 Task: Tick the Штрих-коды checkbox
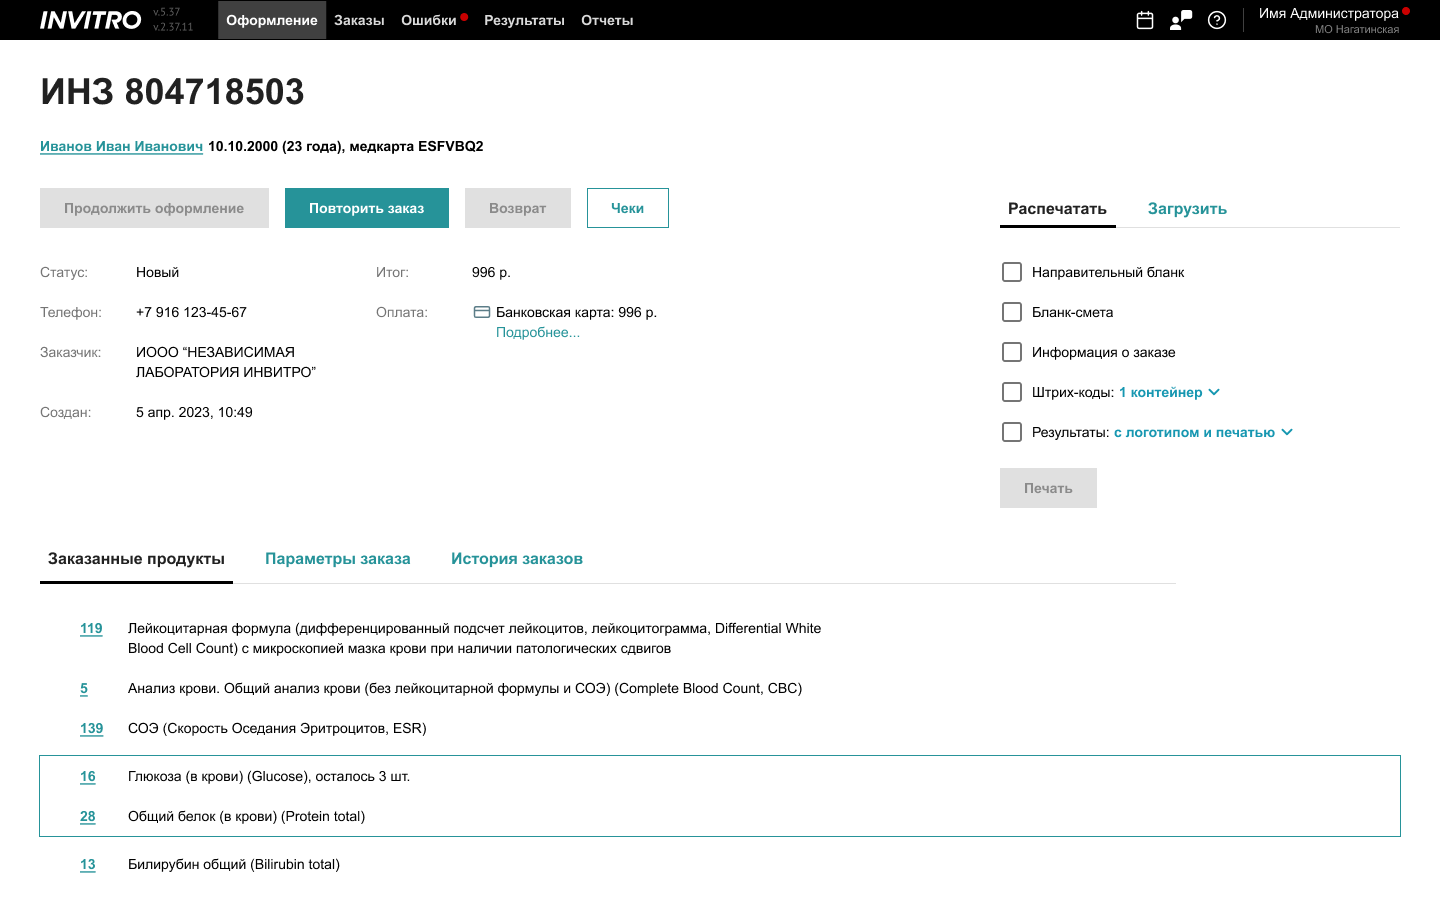pyautogui.click(x=1012, y=392)
